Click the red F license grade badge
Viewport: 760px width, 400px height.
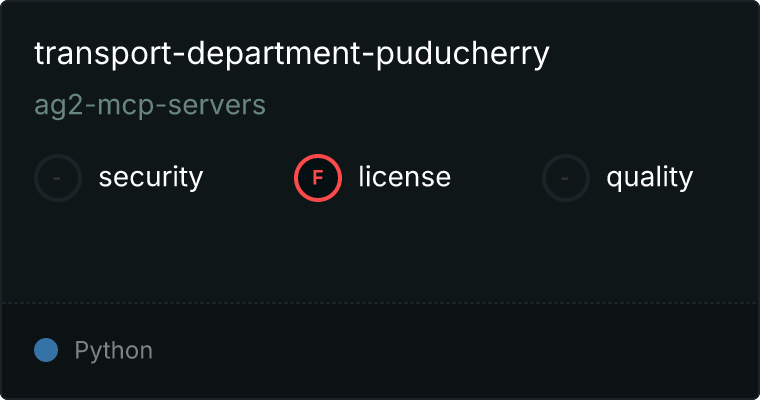click(318, 178)
